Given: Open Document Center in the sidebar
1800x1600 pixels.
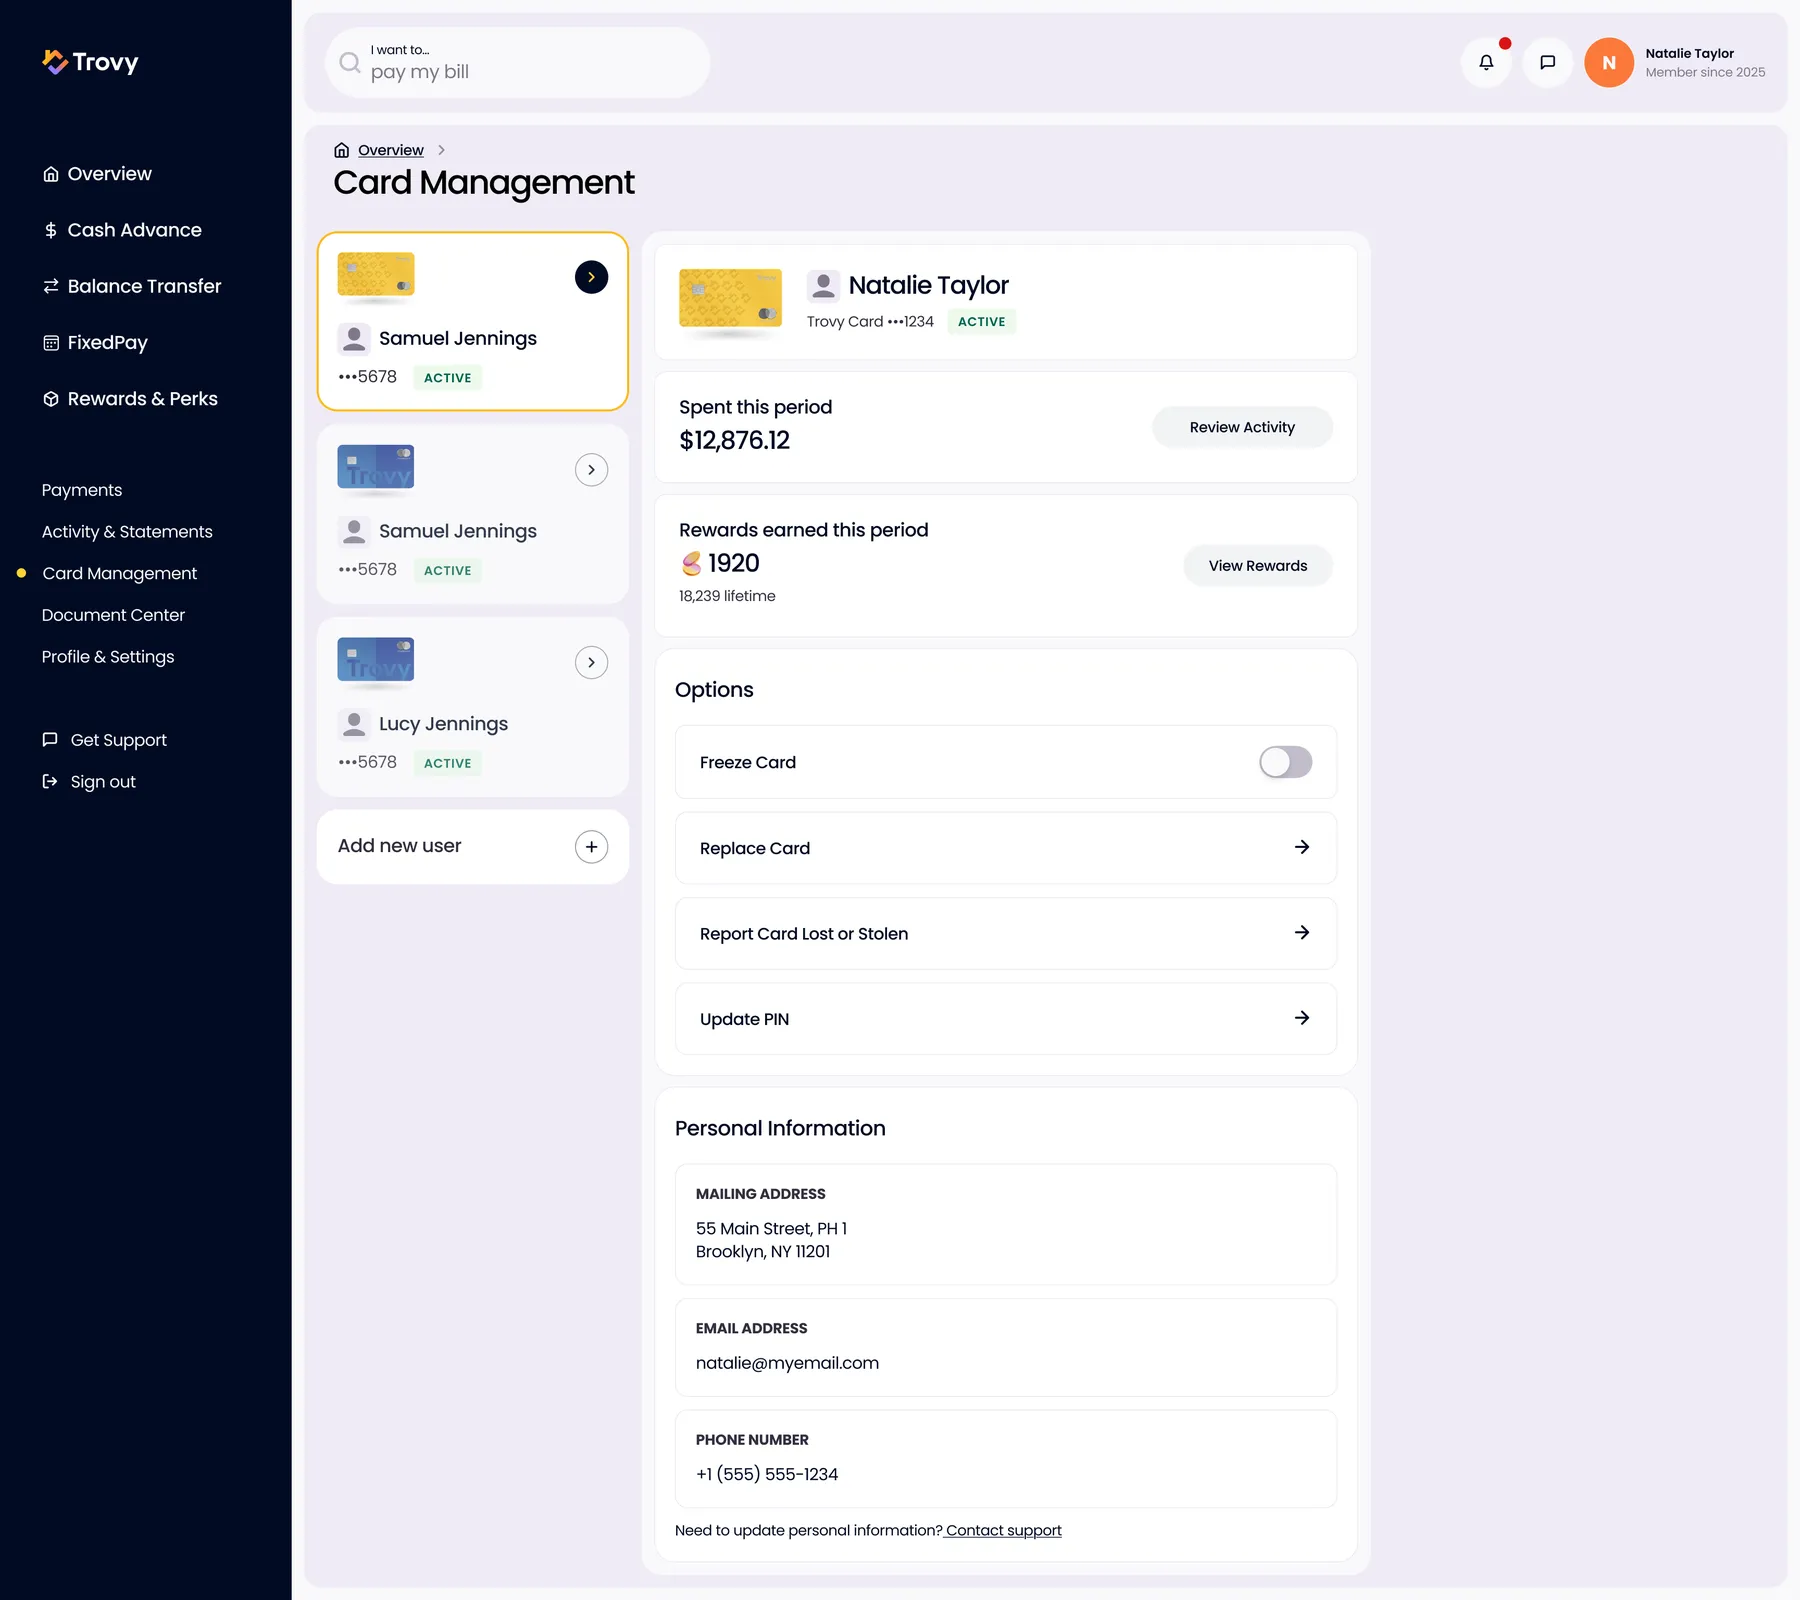Looking at the screenshot, I should (x=113, y=615).
